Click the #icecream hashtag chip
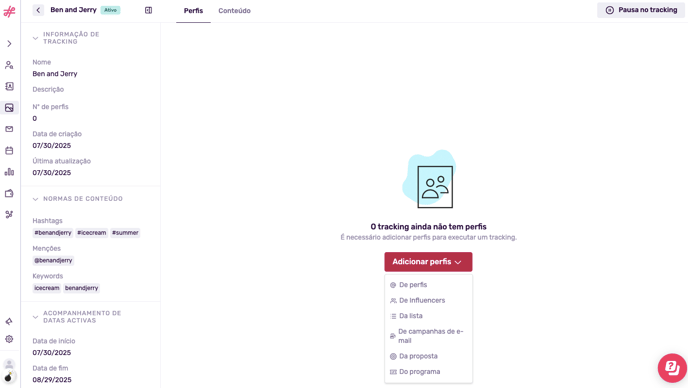The width and height of the screenshot is (688, 388). click(92, 233)
